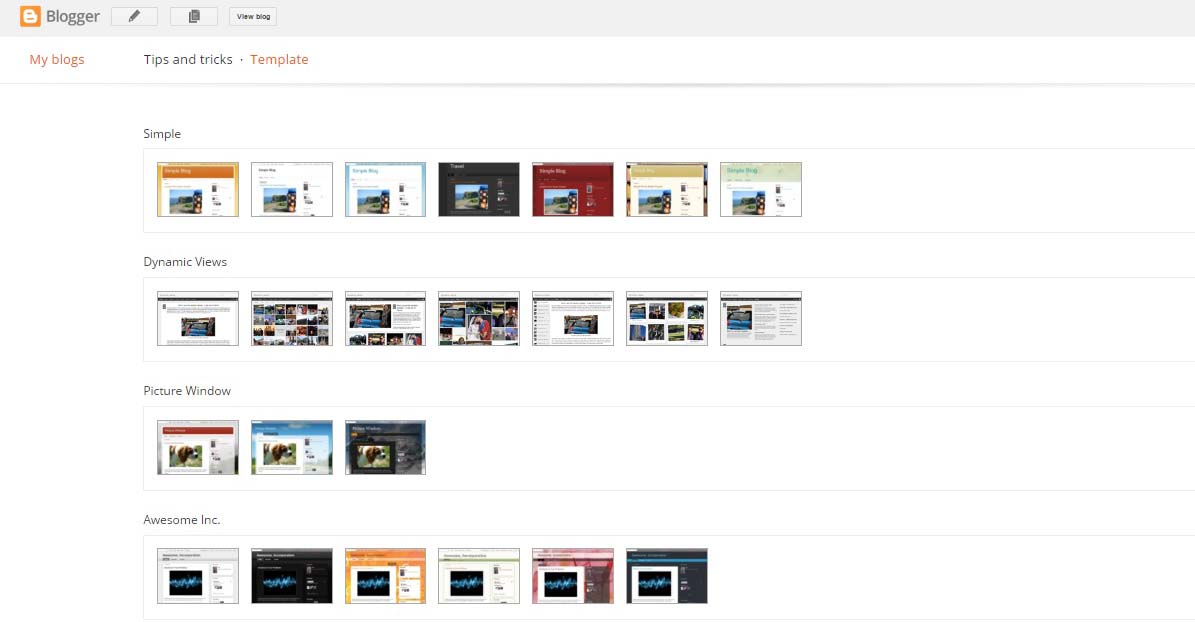Select the photo-grid Dynamic Views thumbnail
Viewport: 1195px width, 622px height.
[292, 319]
